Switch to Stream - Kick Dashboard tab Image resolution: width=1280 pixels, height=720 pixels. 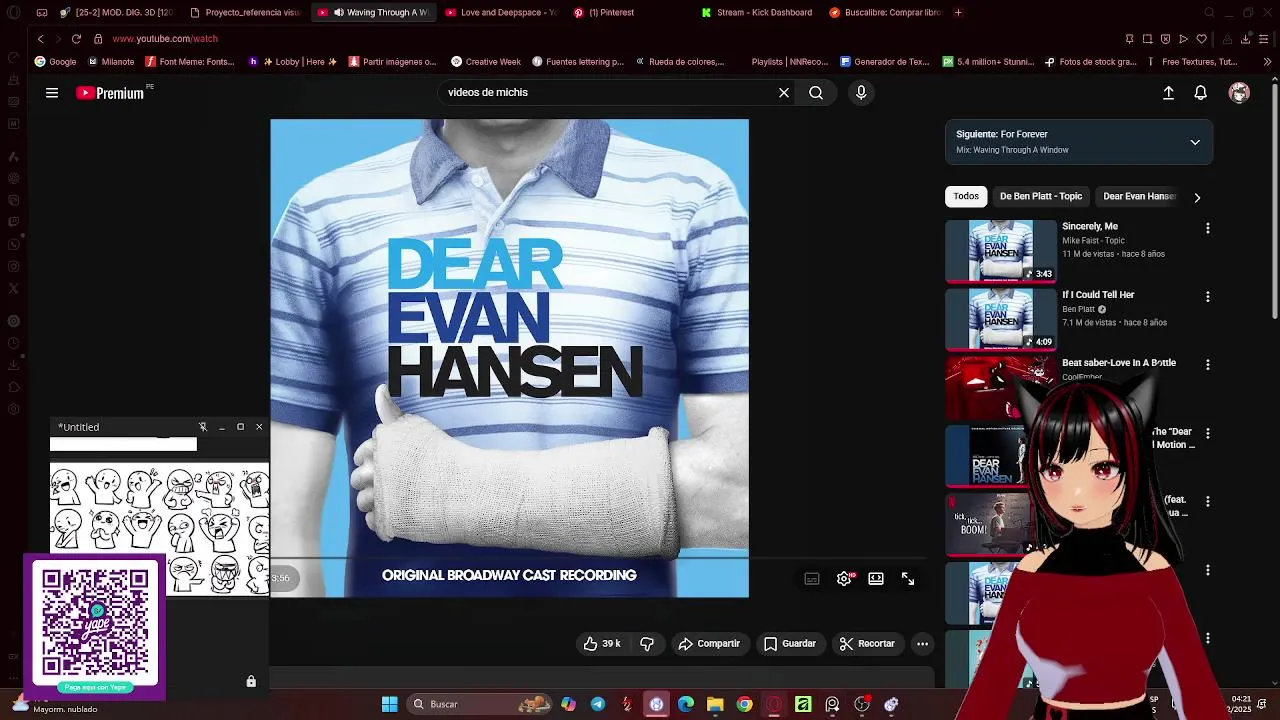(x=757, y=13)
